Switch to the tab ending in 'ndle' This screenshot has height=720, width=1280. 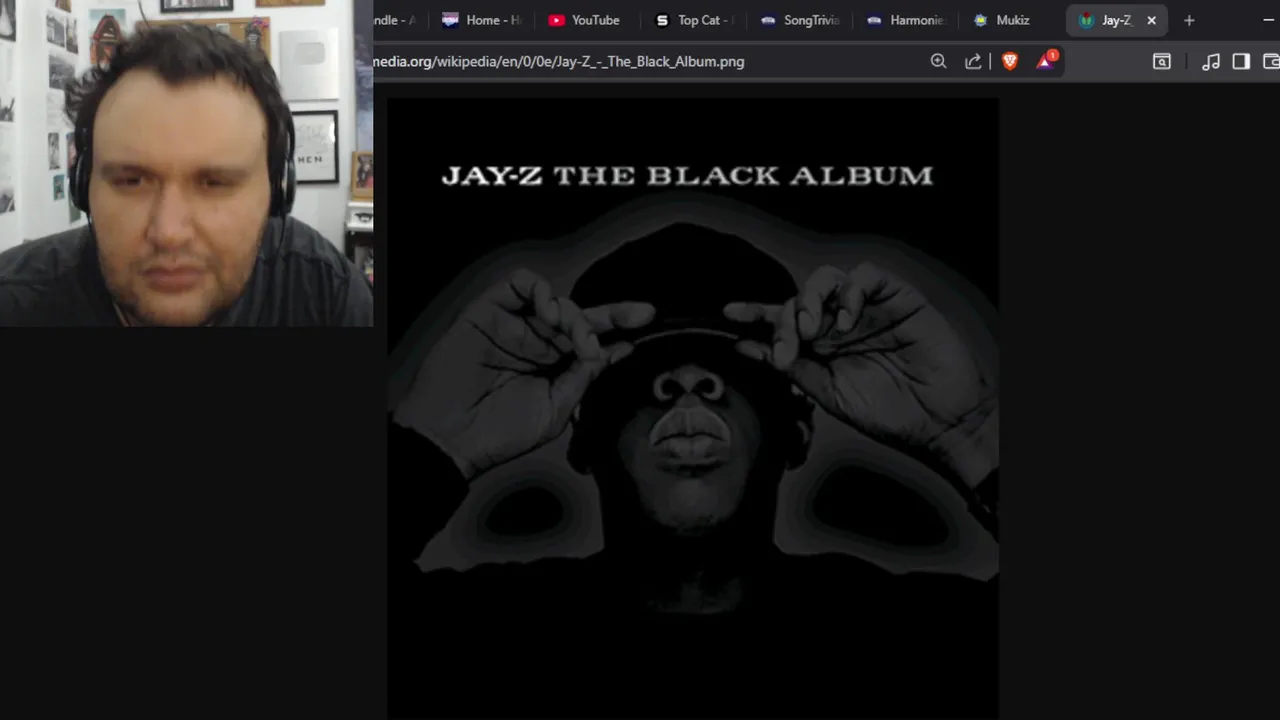tap(395, 20)
